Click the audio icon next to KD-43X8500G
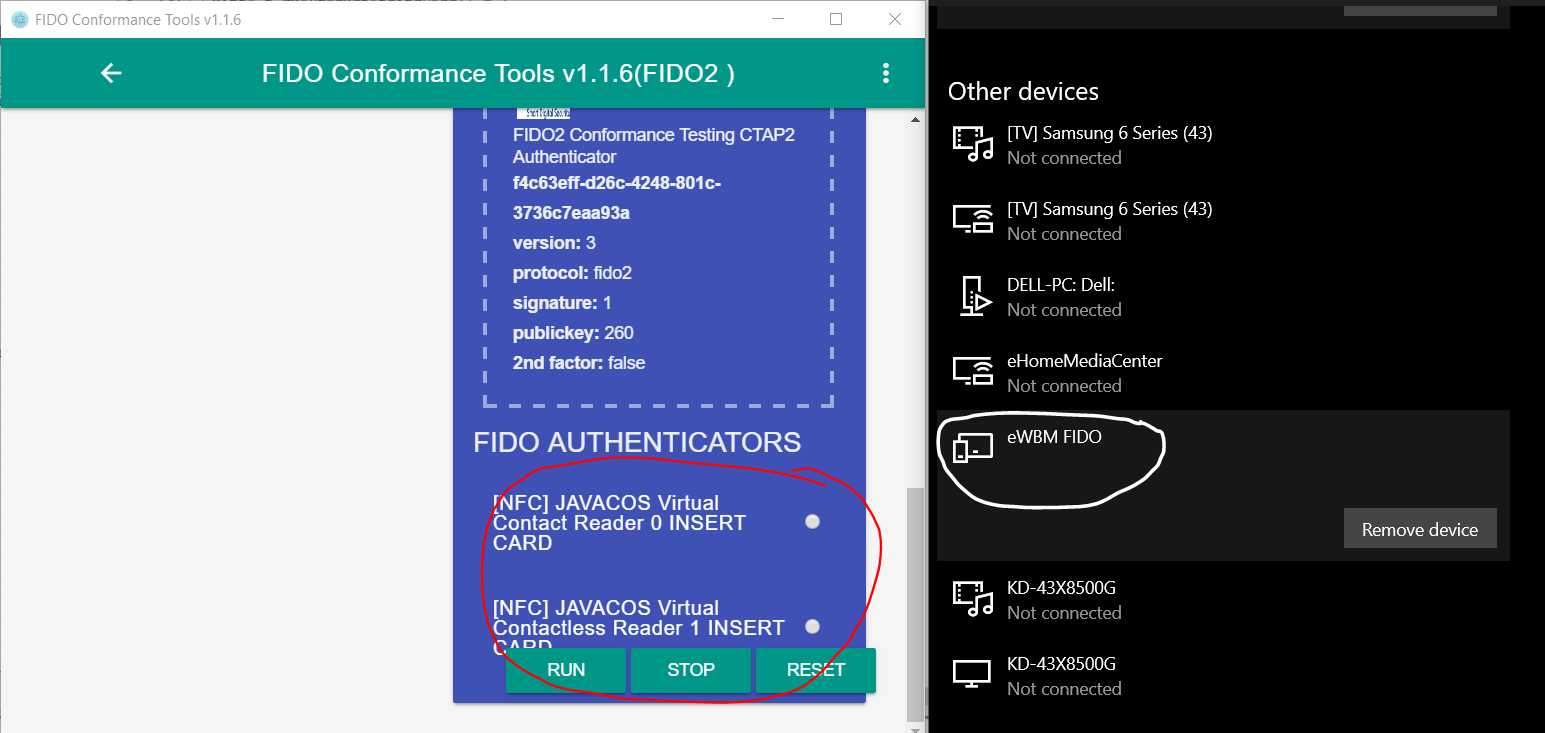This screenshot has width=1545, height=733. coord(972,599)
